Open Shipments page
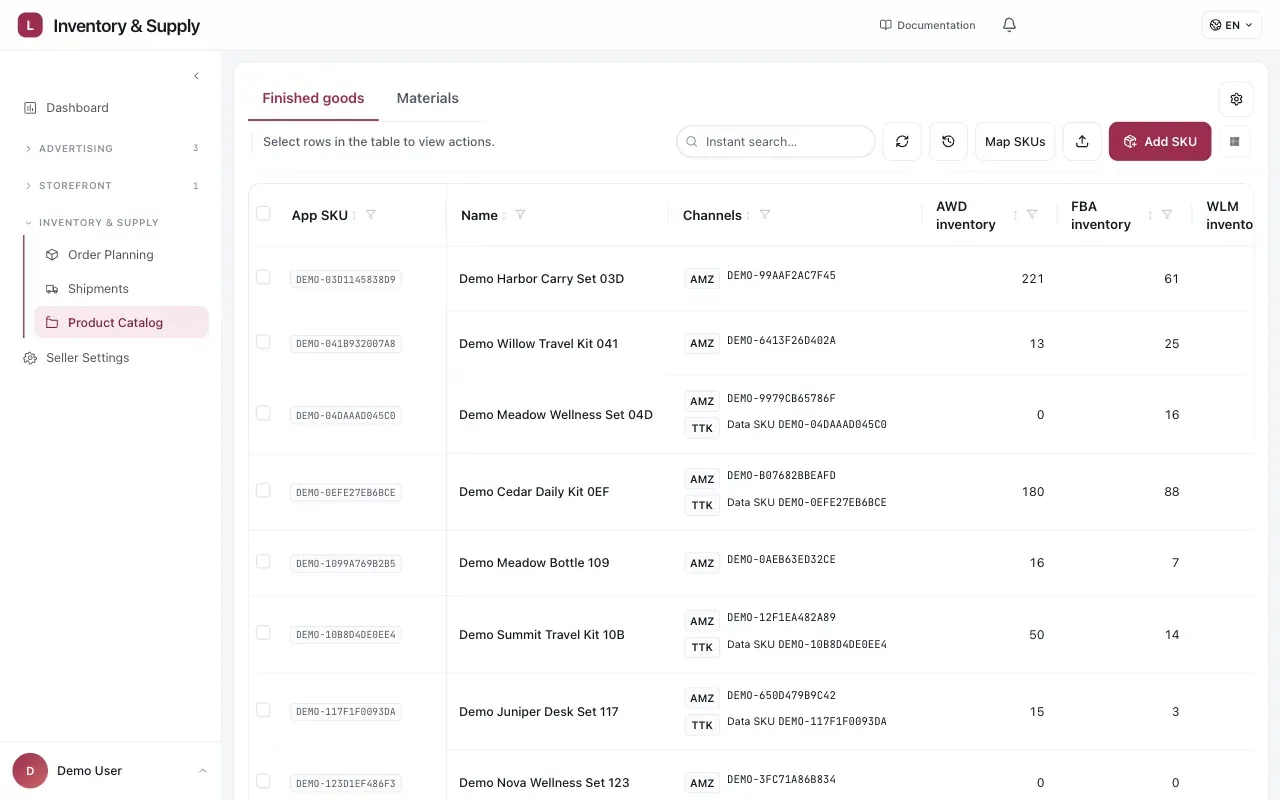 coord(98,289)
